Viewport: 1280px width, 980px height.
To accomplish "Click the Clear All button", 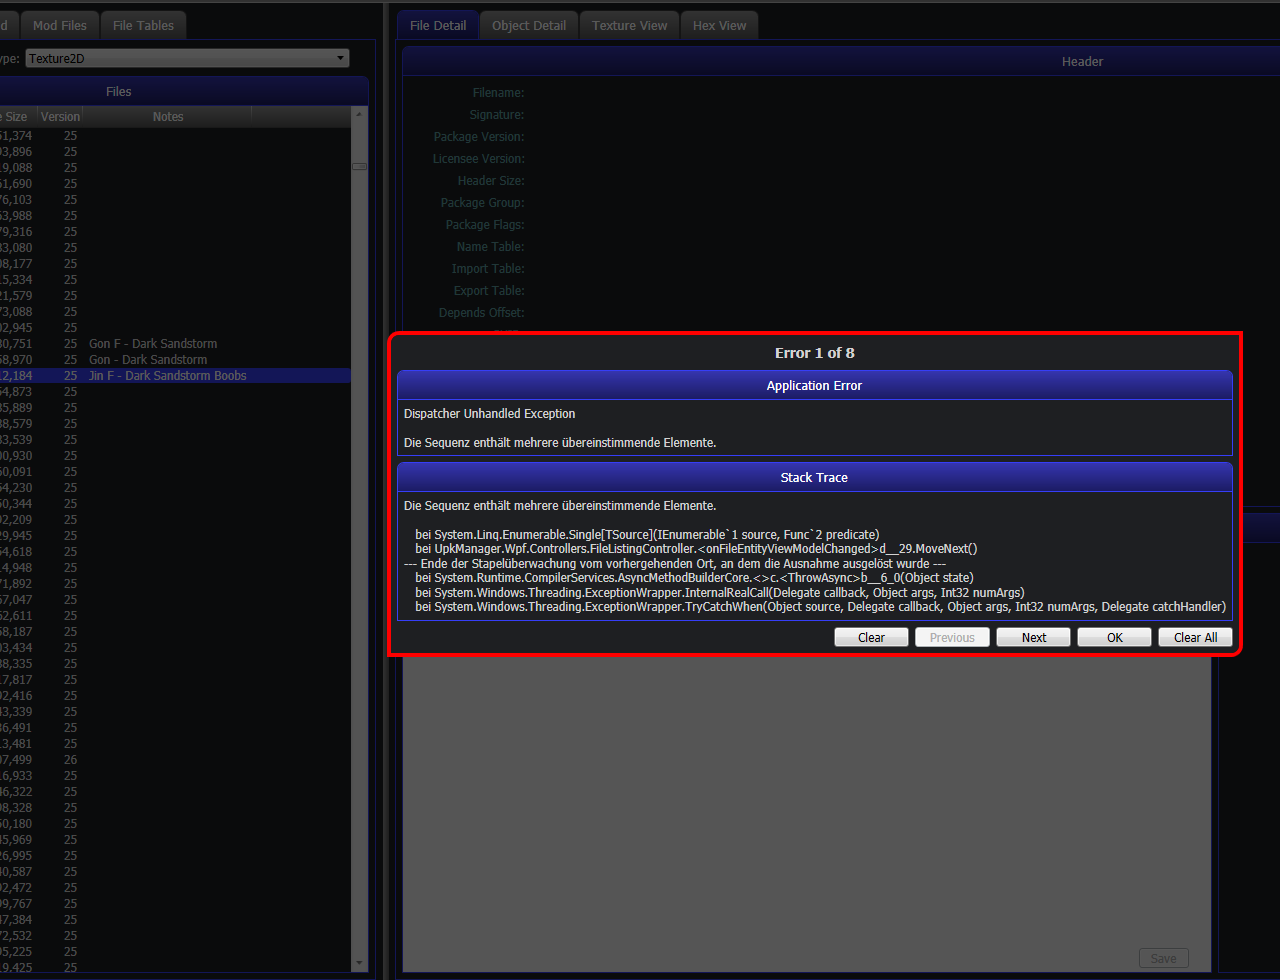I will coord(1195,637).
